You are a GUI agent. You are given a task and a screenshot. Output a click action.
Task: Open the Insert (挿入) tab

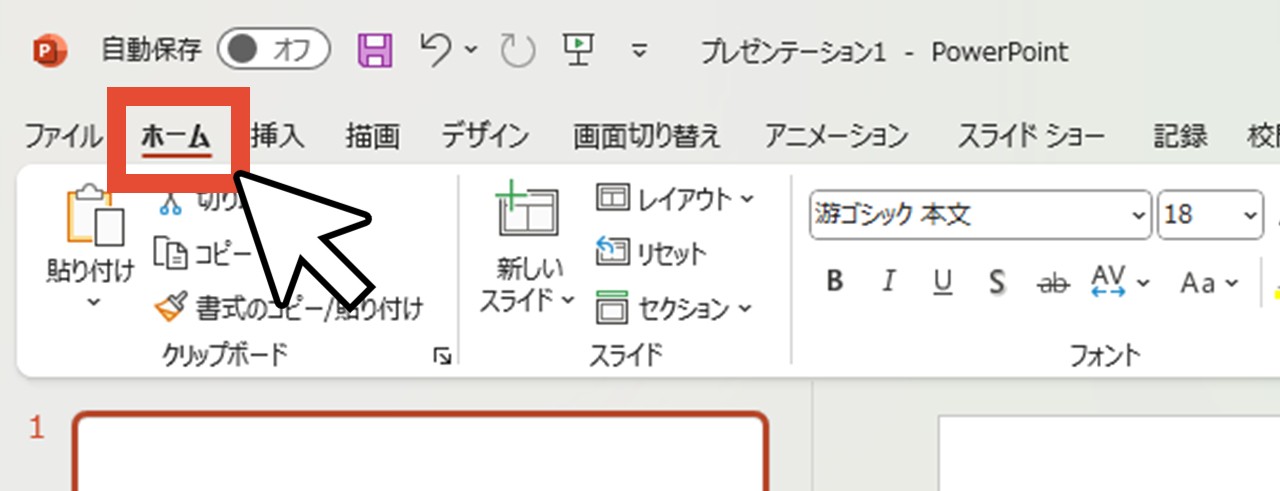point(278,135)
